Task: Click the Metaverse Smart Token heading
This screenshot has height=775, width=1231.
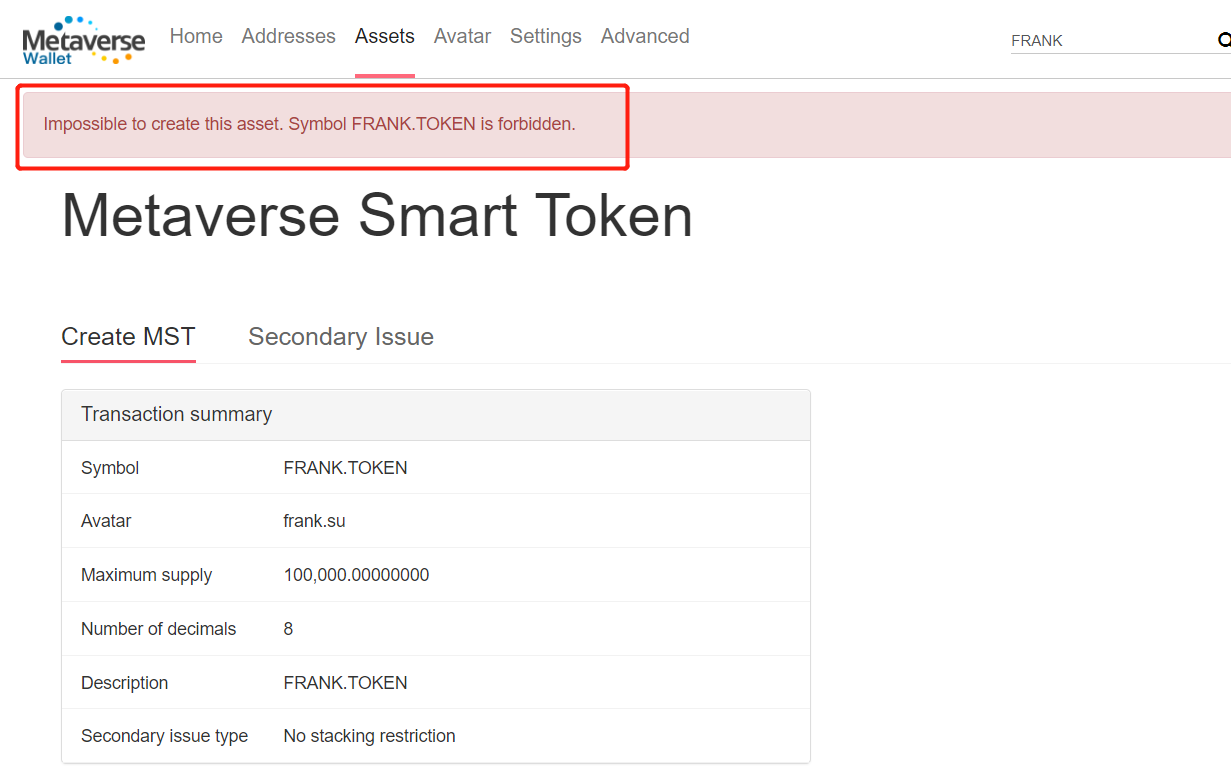Action: pos(377,214)
